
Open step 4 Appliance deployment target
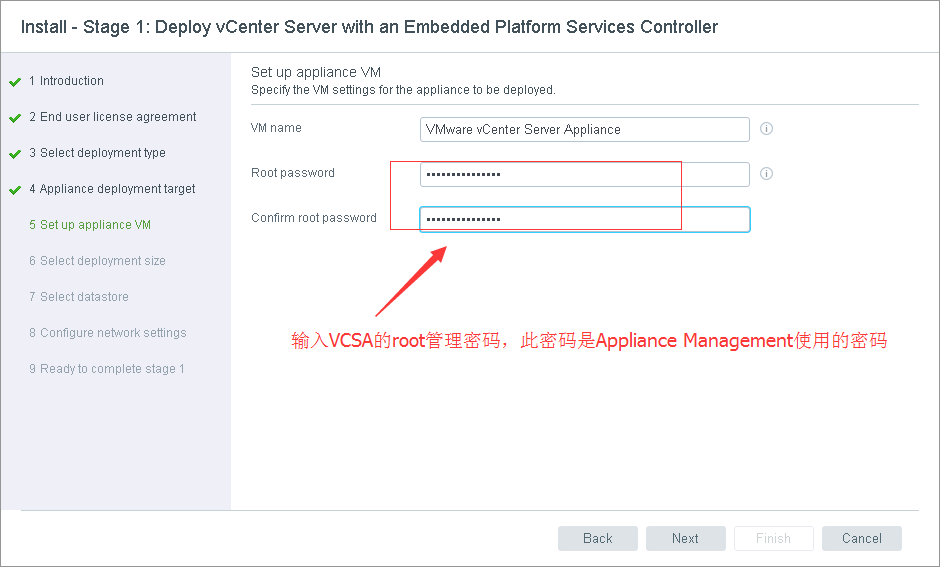pyautogui.click(x=112, y=189)
